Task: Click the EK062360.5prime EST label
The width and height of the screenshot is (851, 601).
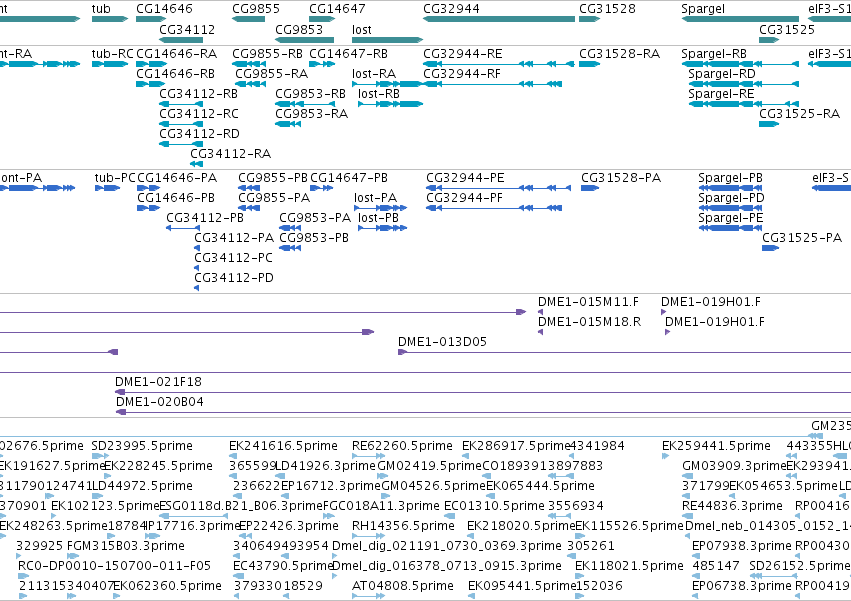Action: click(x=167, y=586)
